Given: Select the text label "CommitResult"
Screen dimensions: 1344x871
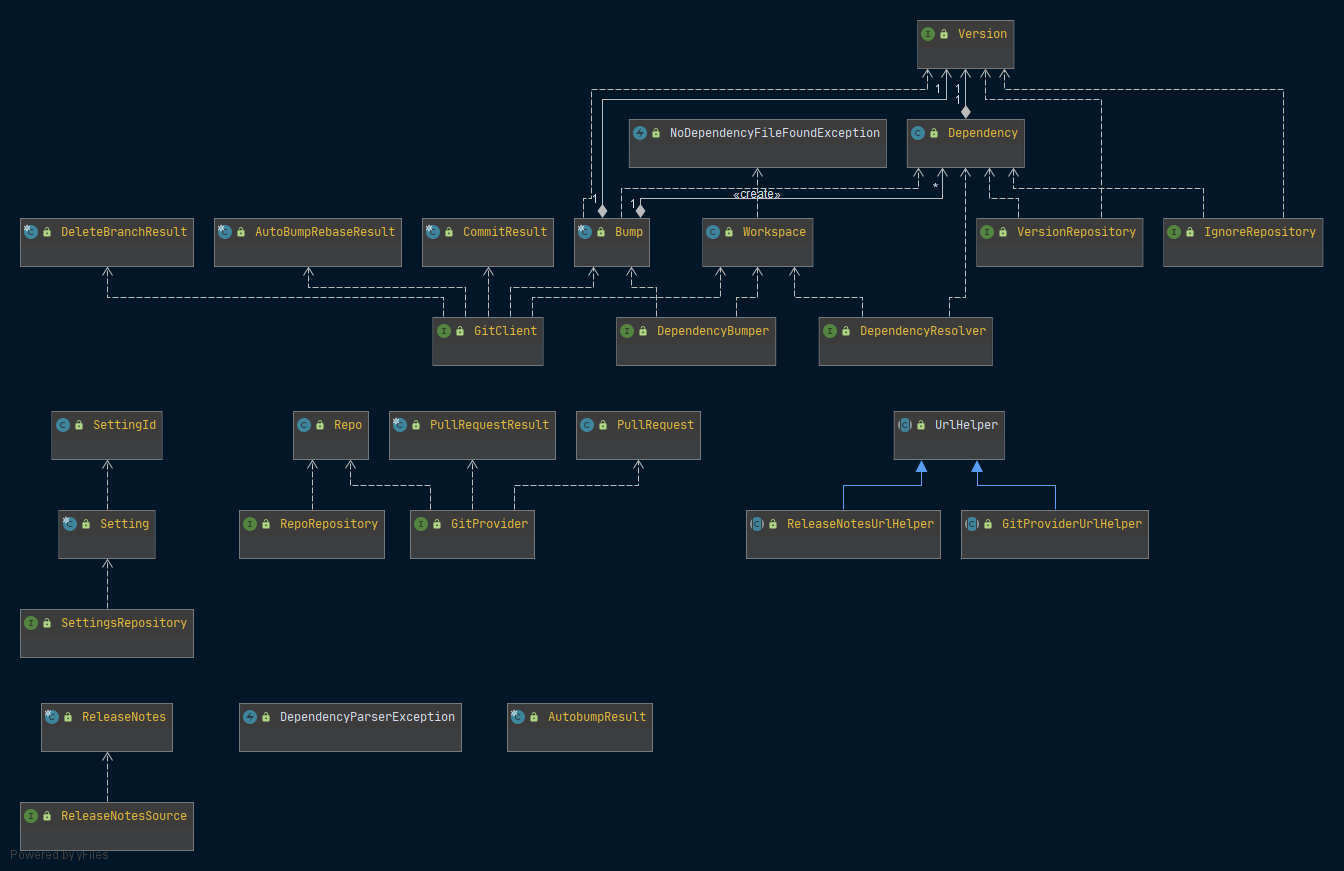Looking at the screenshot, I should (505, 232).
